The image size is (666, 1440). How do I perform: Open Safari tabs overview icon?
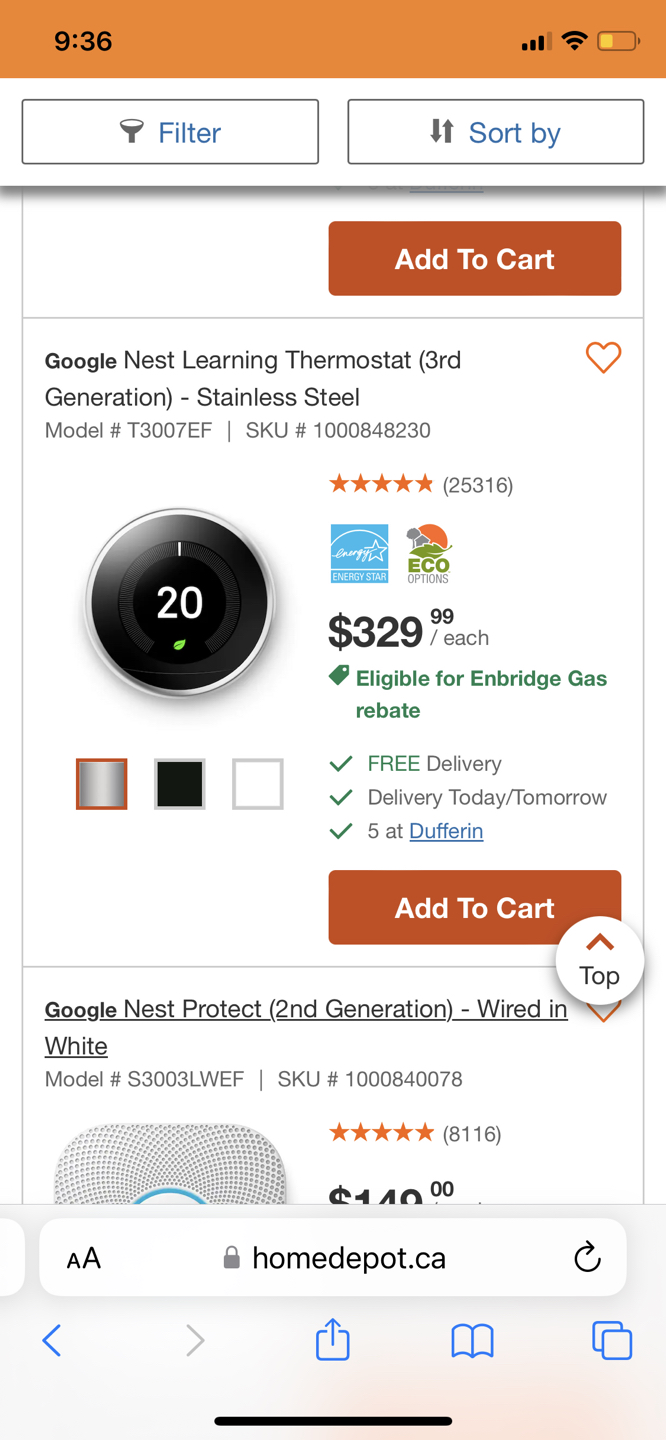point(611,1340)
